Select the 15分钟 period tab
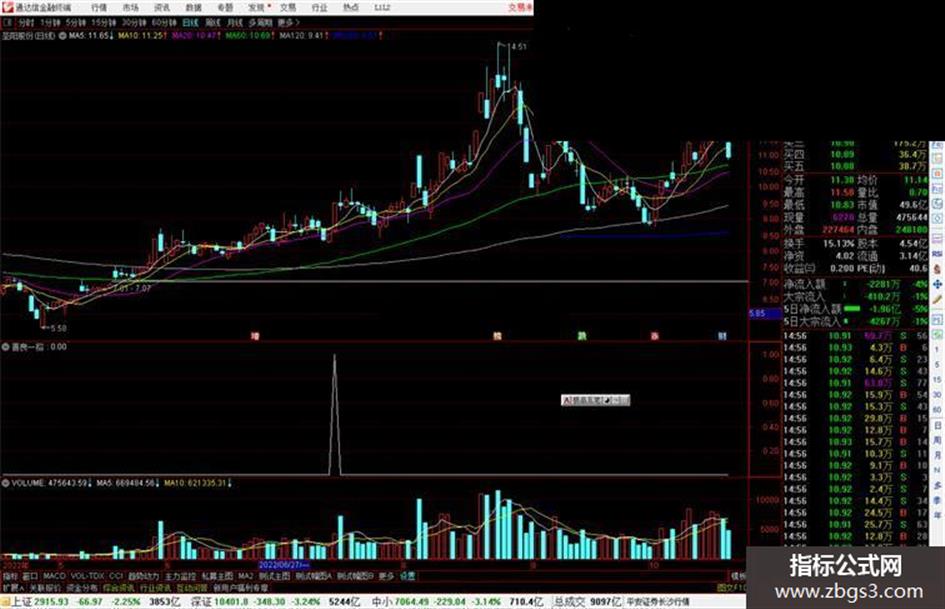 coord(104,22)
